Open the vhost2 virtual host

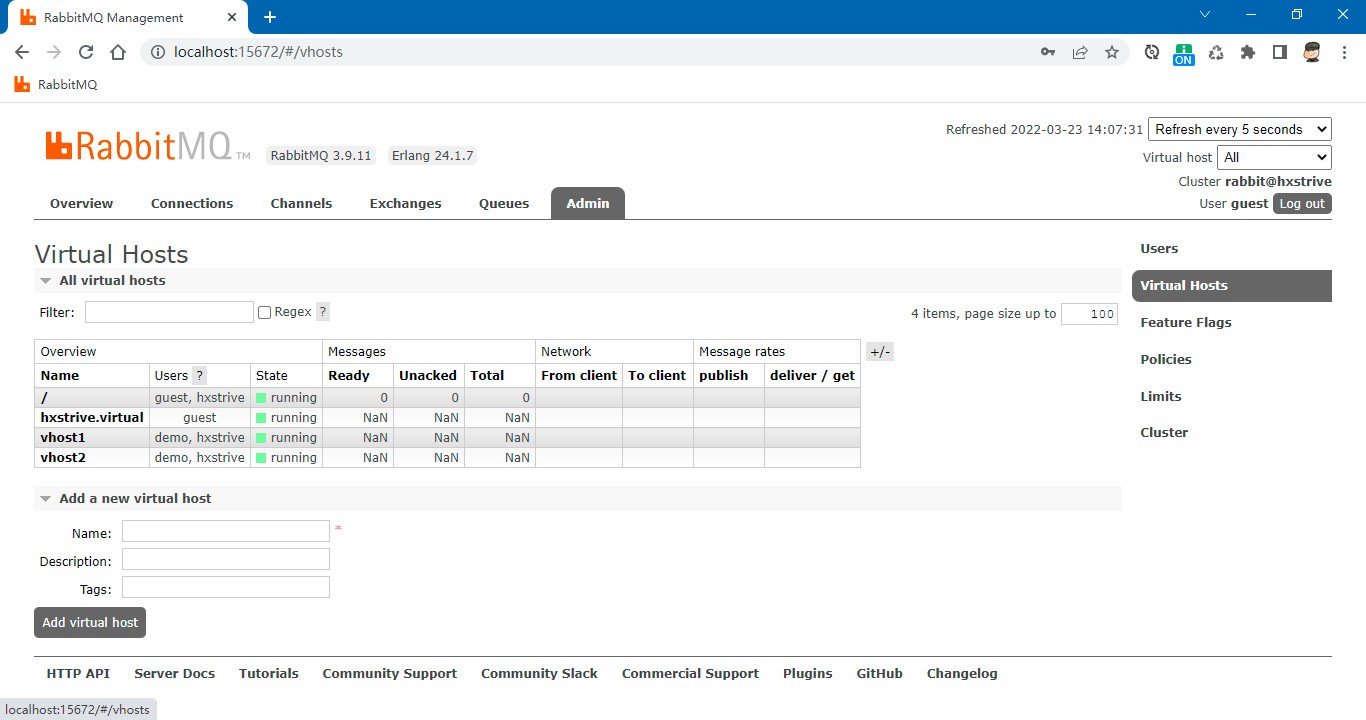tap(63, 458)
